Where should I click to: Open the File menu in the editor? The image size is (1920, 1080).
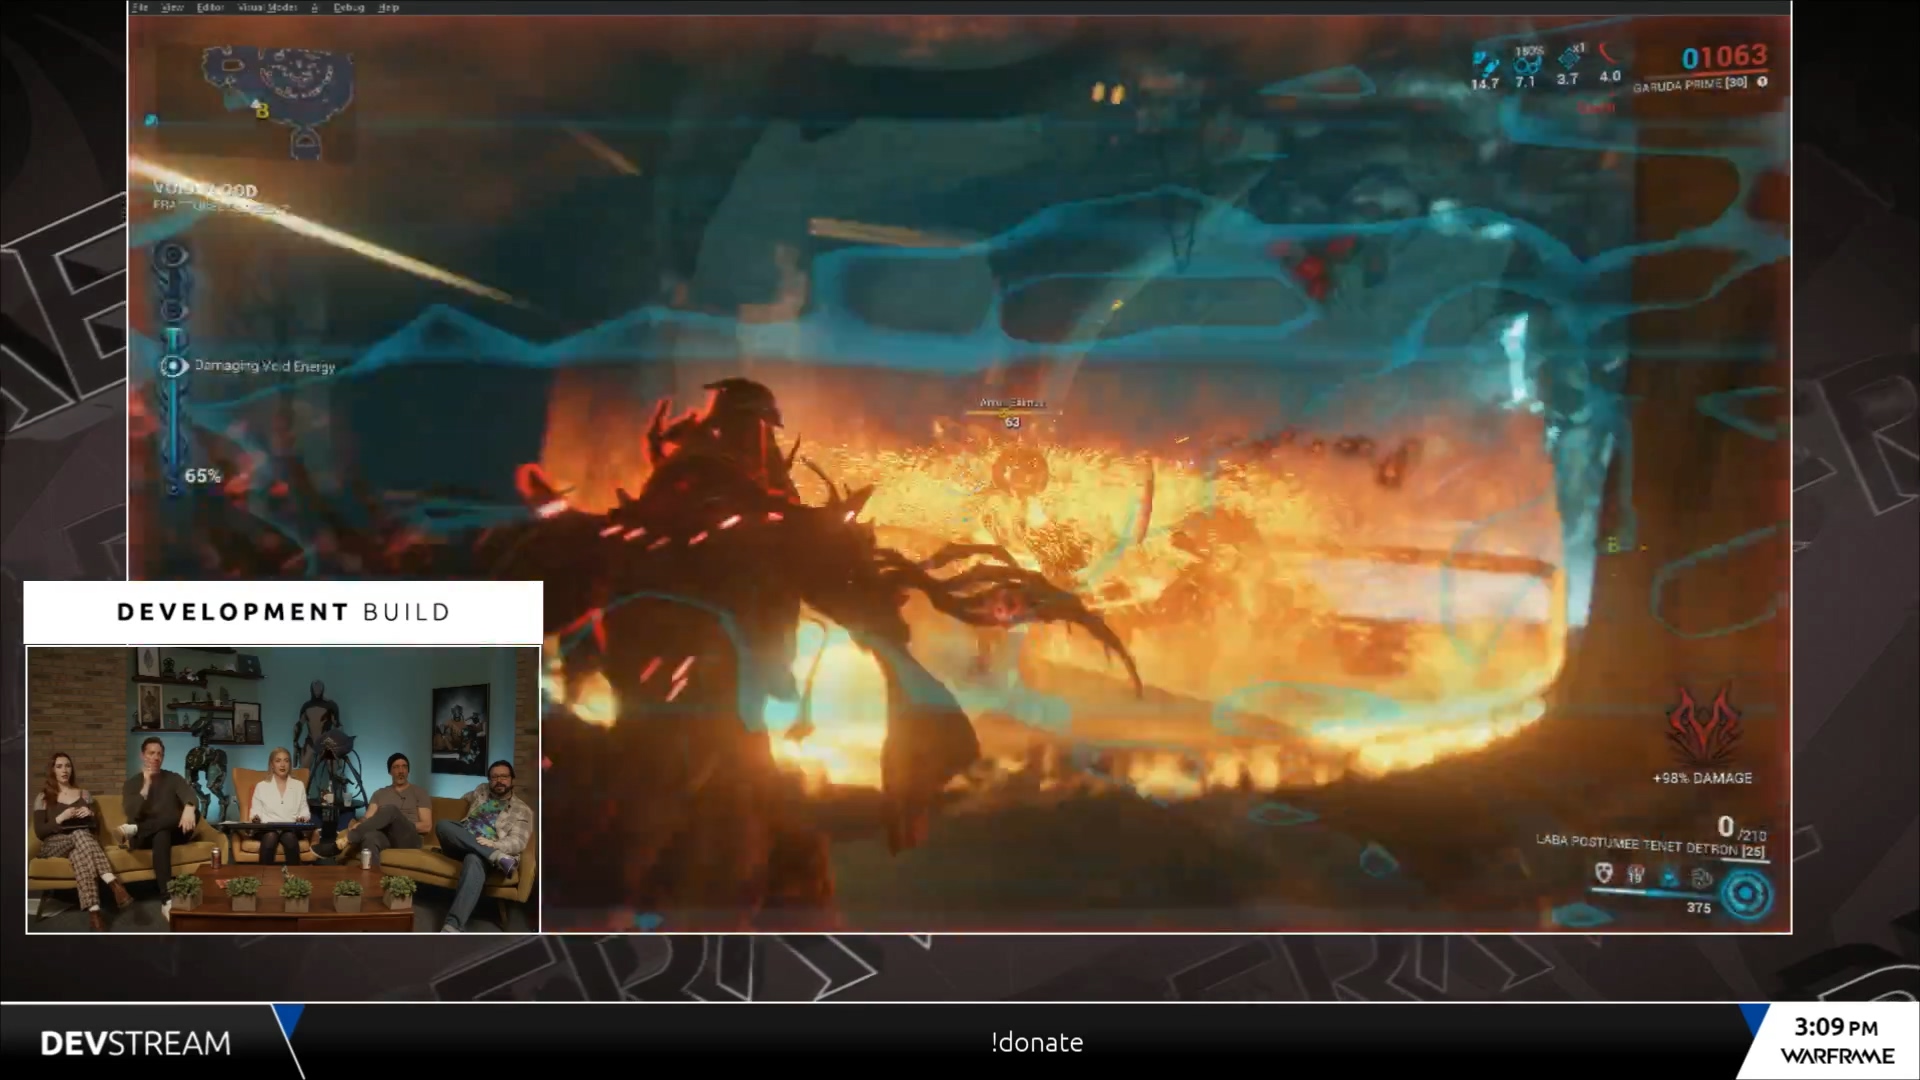pyautogui.click(x=140, y=7)
